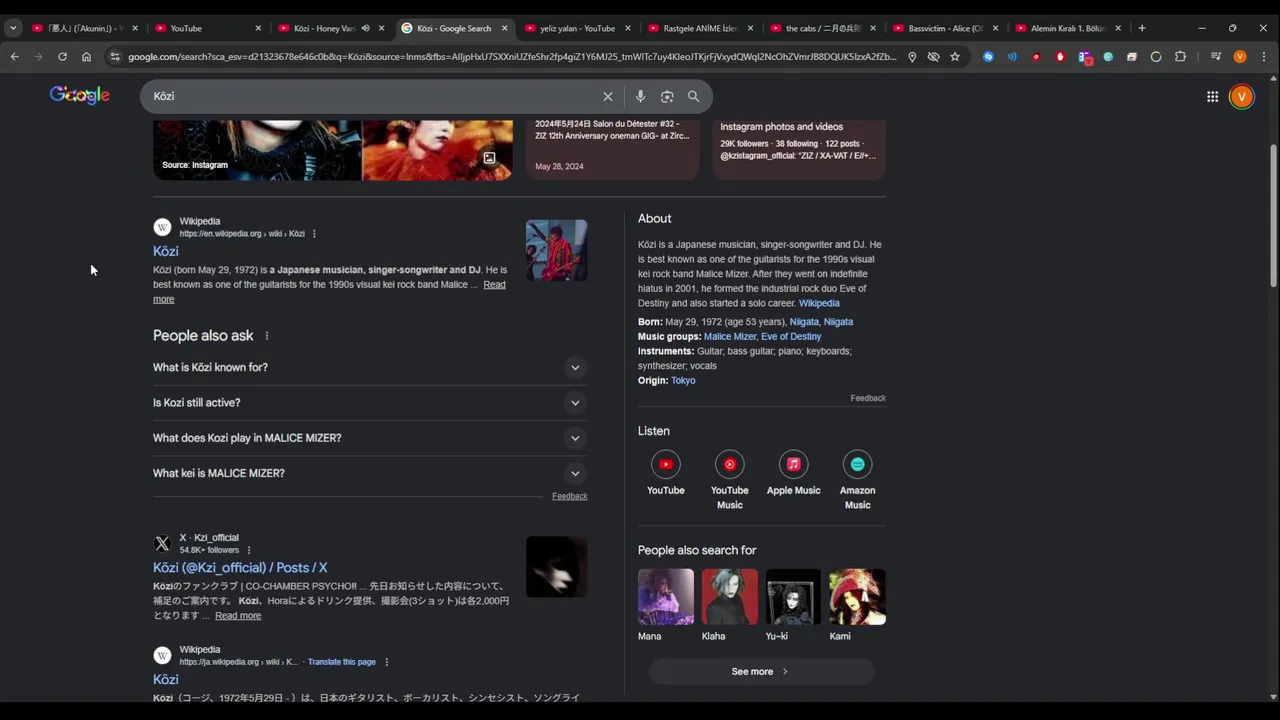
Task: Expand 'What is Közi known for?'
Action: click(370, 367)
